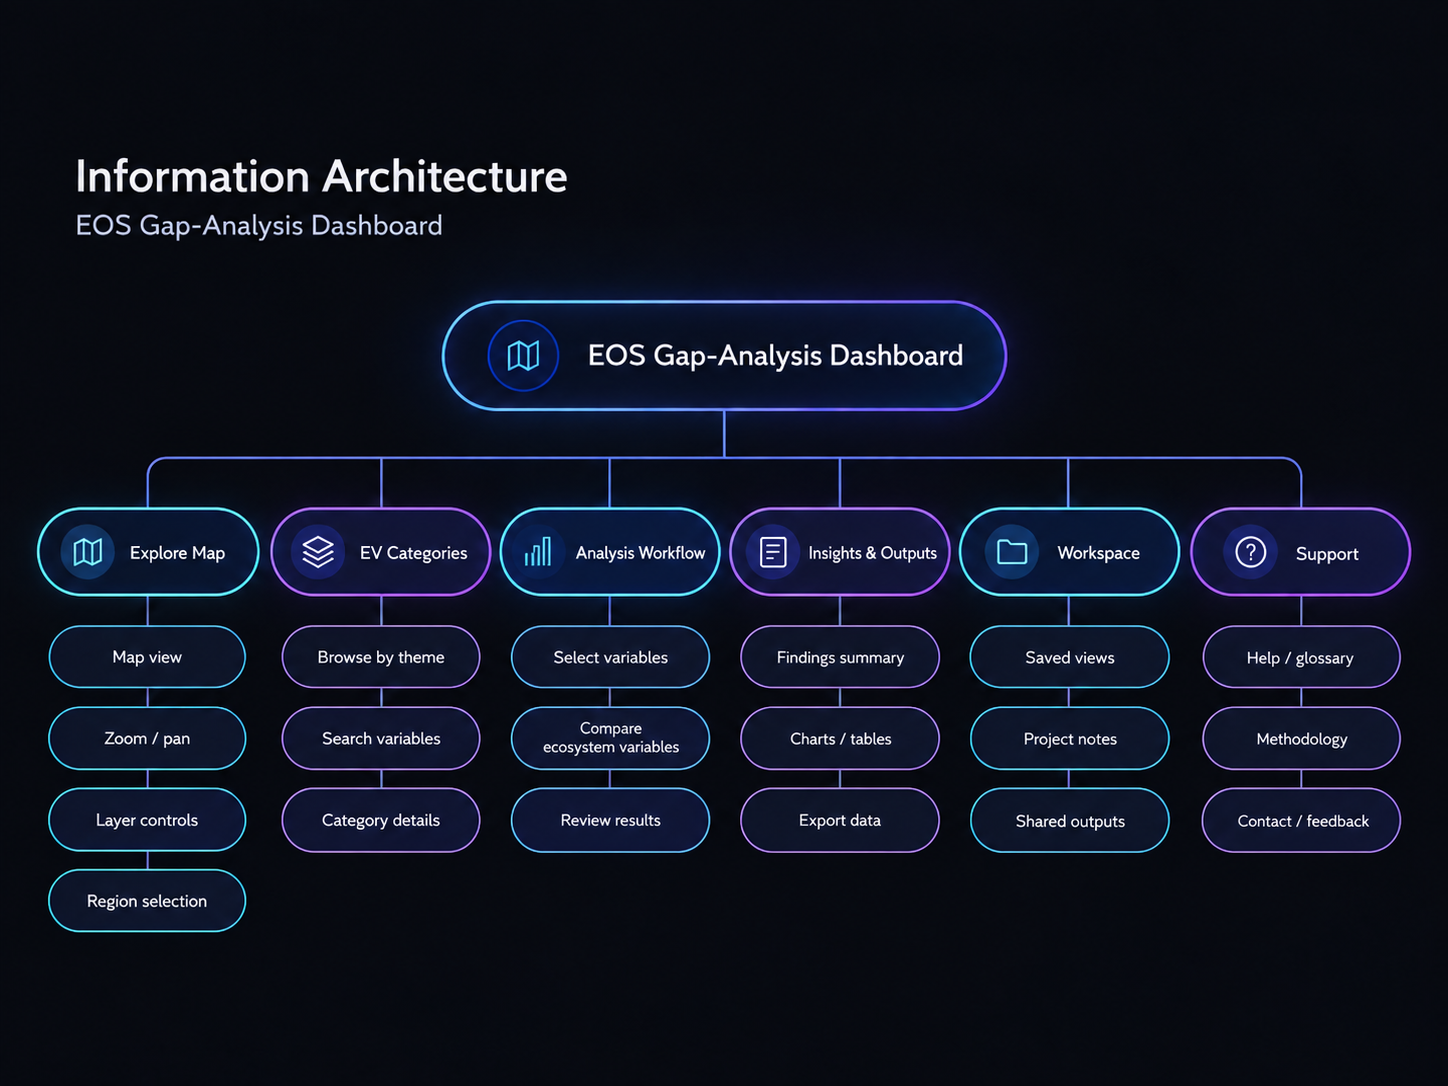Select the Contact / feedback node
The height and width of the screenshot is (1086, 1448).
pos(1301,821)
